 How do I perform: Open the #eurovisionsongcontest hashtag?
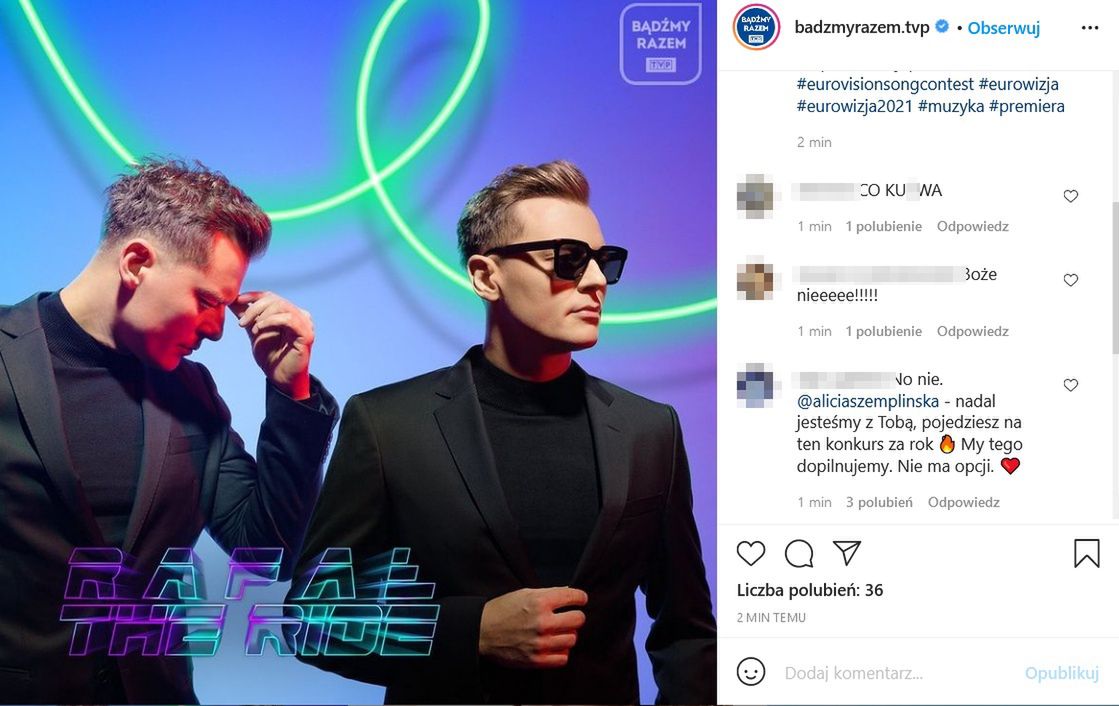click(x=885, y=84)
